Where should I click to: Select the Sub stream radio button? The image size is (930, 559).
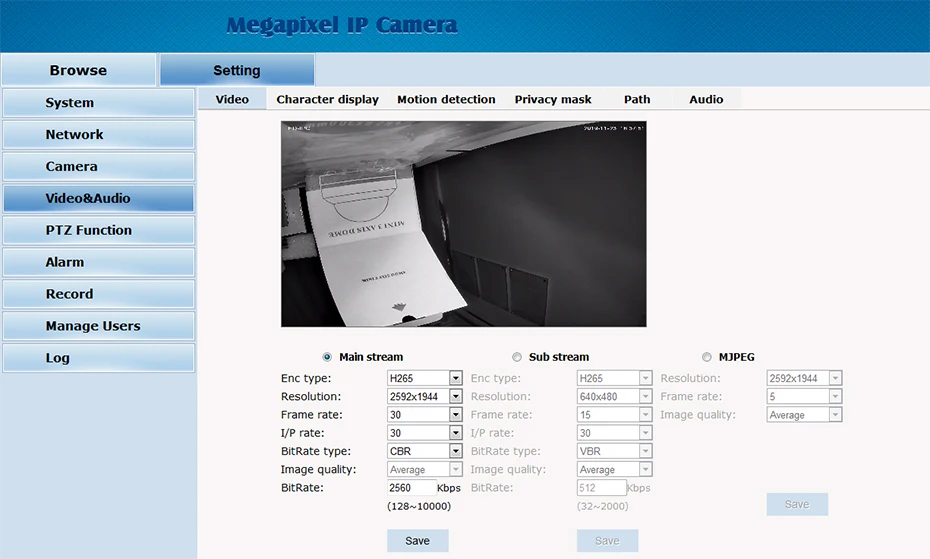[517, 357]
